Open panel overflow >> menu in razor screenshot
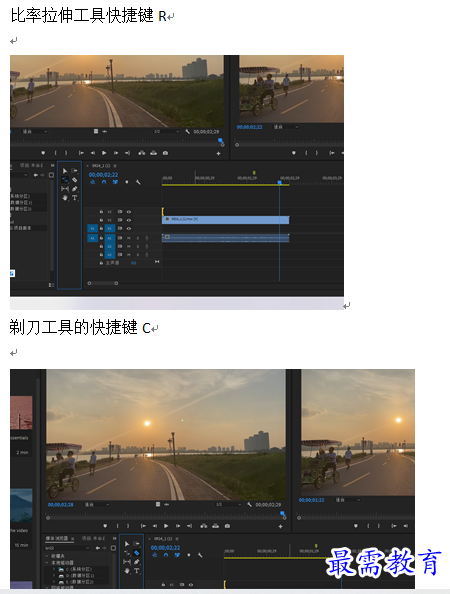 [x=114, y=538]
